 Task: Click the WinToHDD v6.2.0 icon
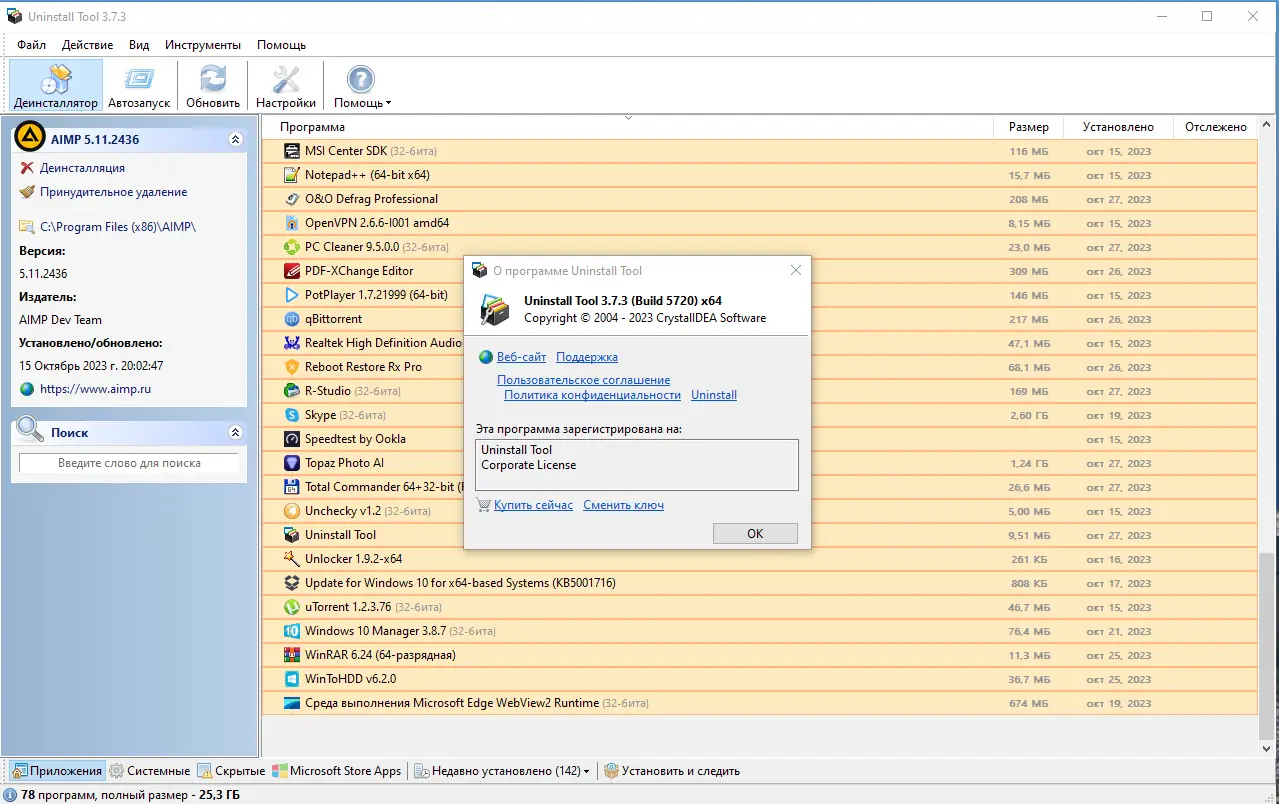click(x=292, y=679)
